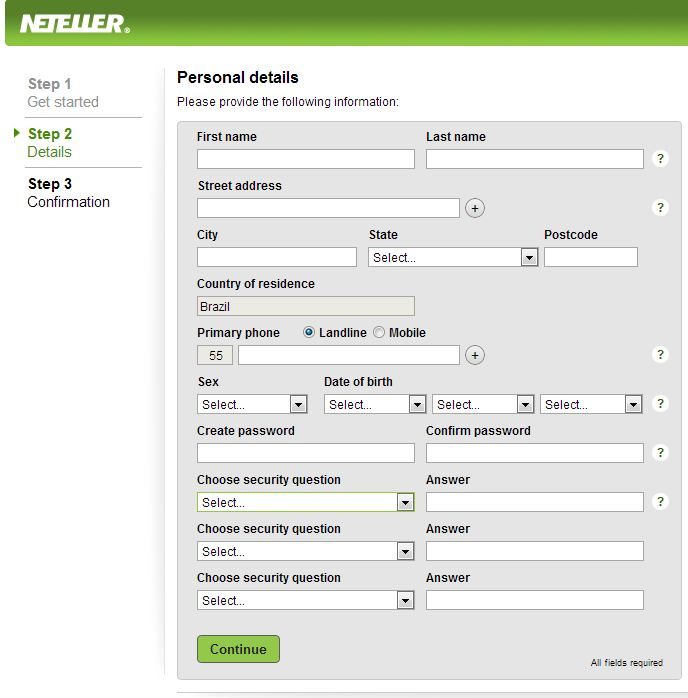Select the Mobile radio button

click(379, 332)
